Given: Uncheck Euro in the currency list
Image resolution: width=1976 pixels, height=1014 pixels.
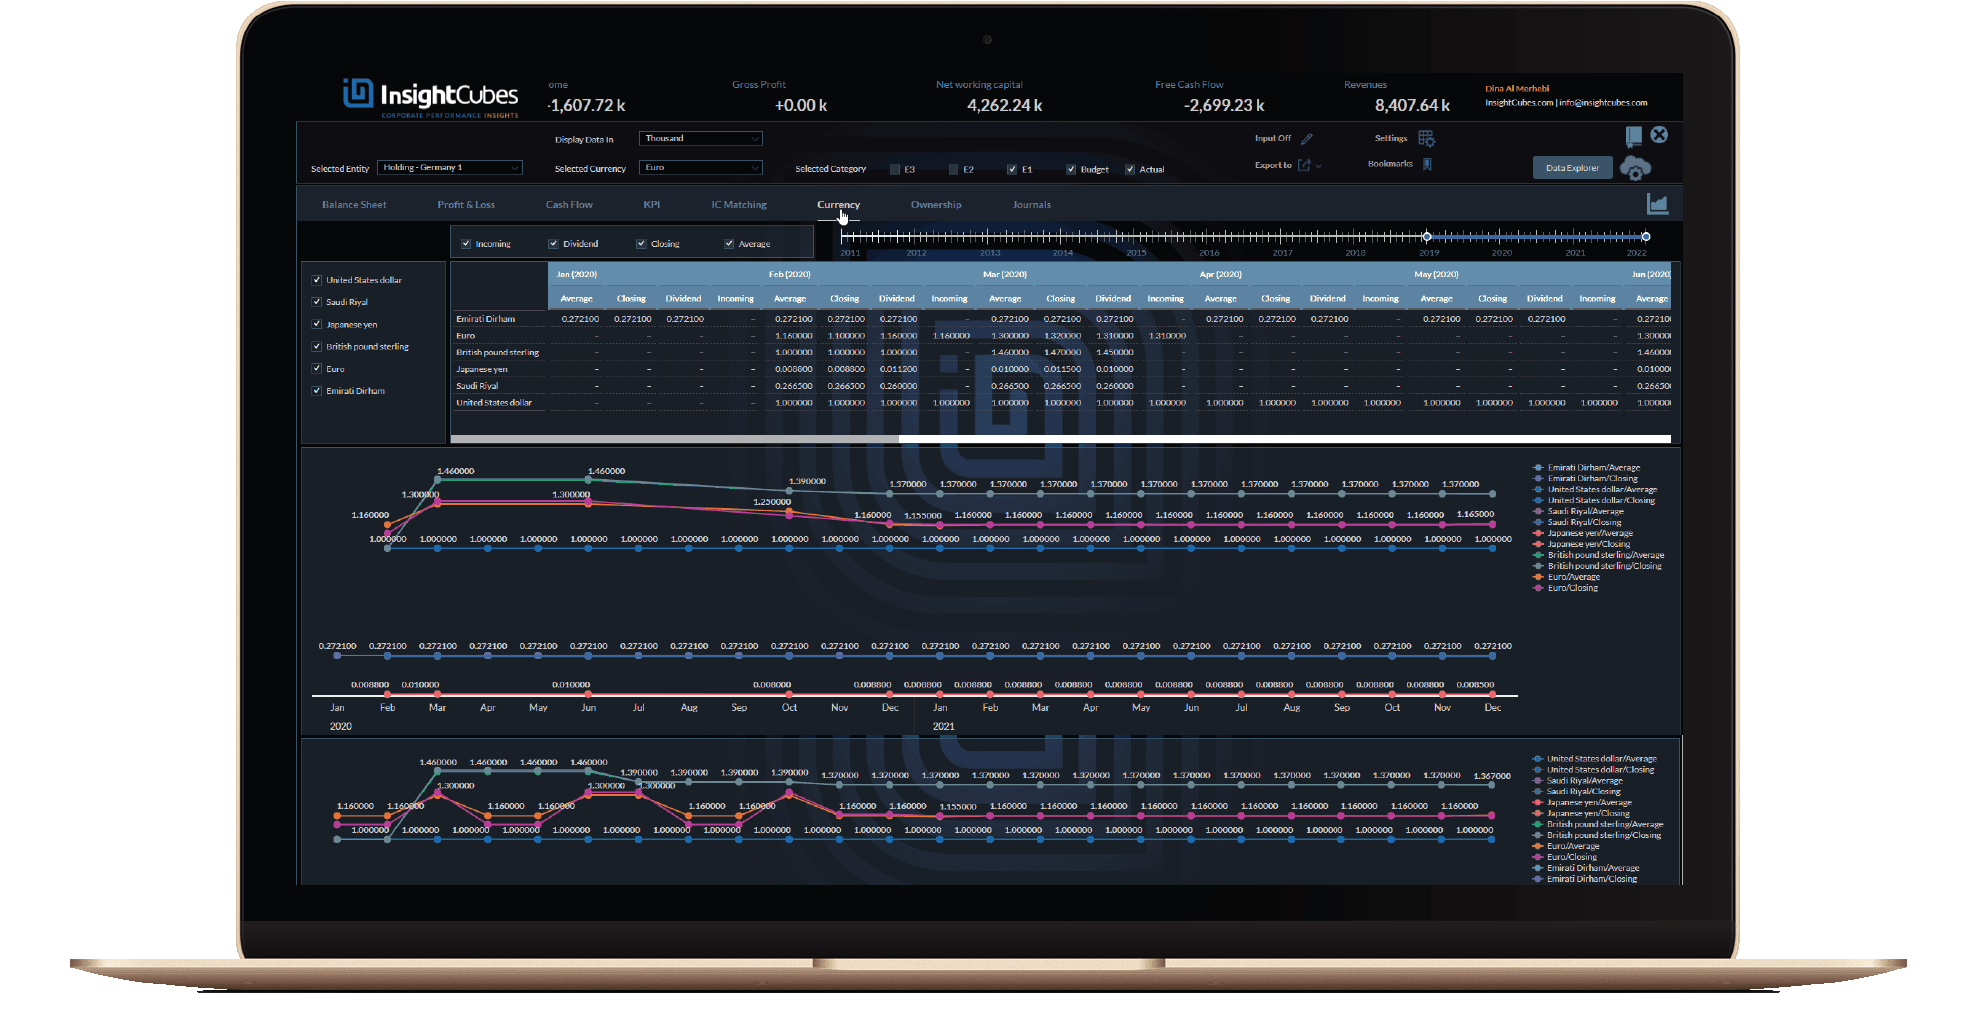Looking at the screenshot, I should (x=317, y=369).
